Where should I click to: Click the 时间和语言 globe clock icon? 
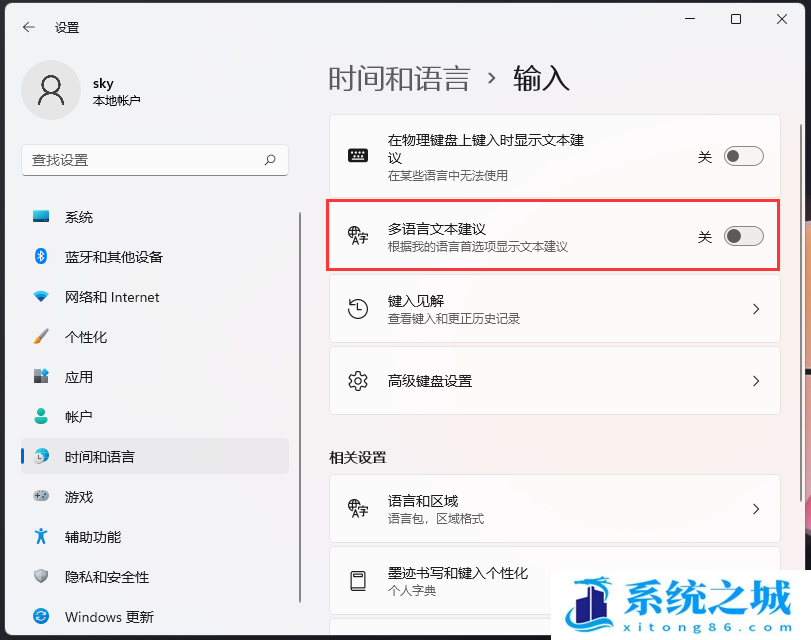[41, 456]
